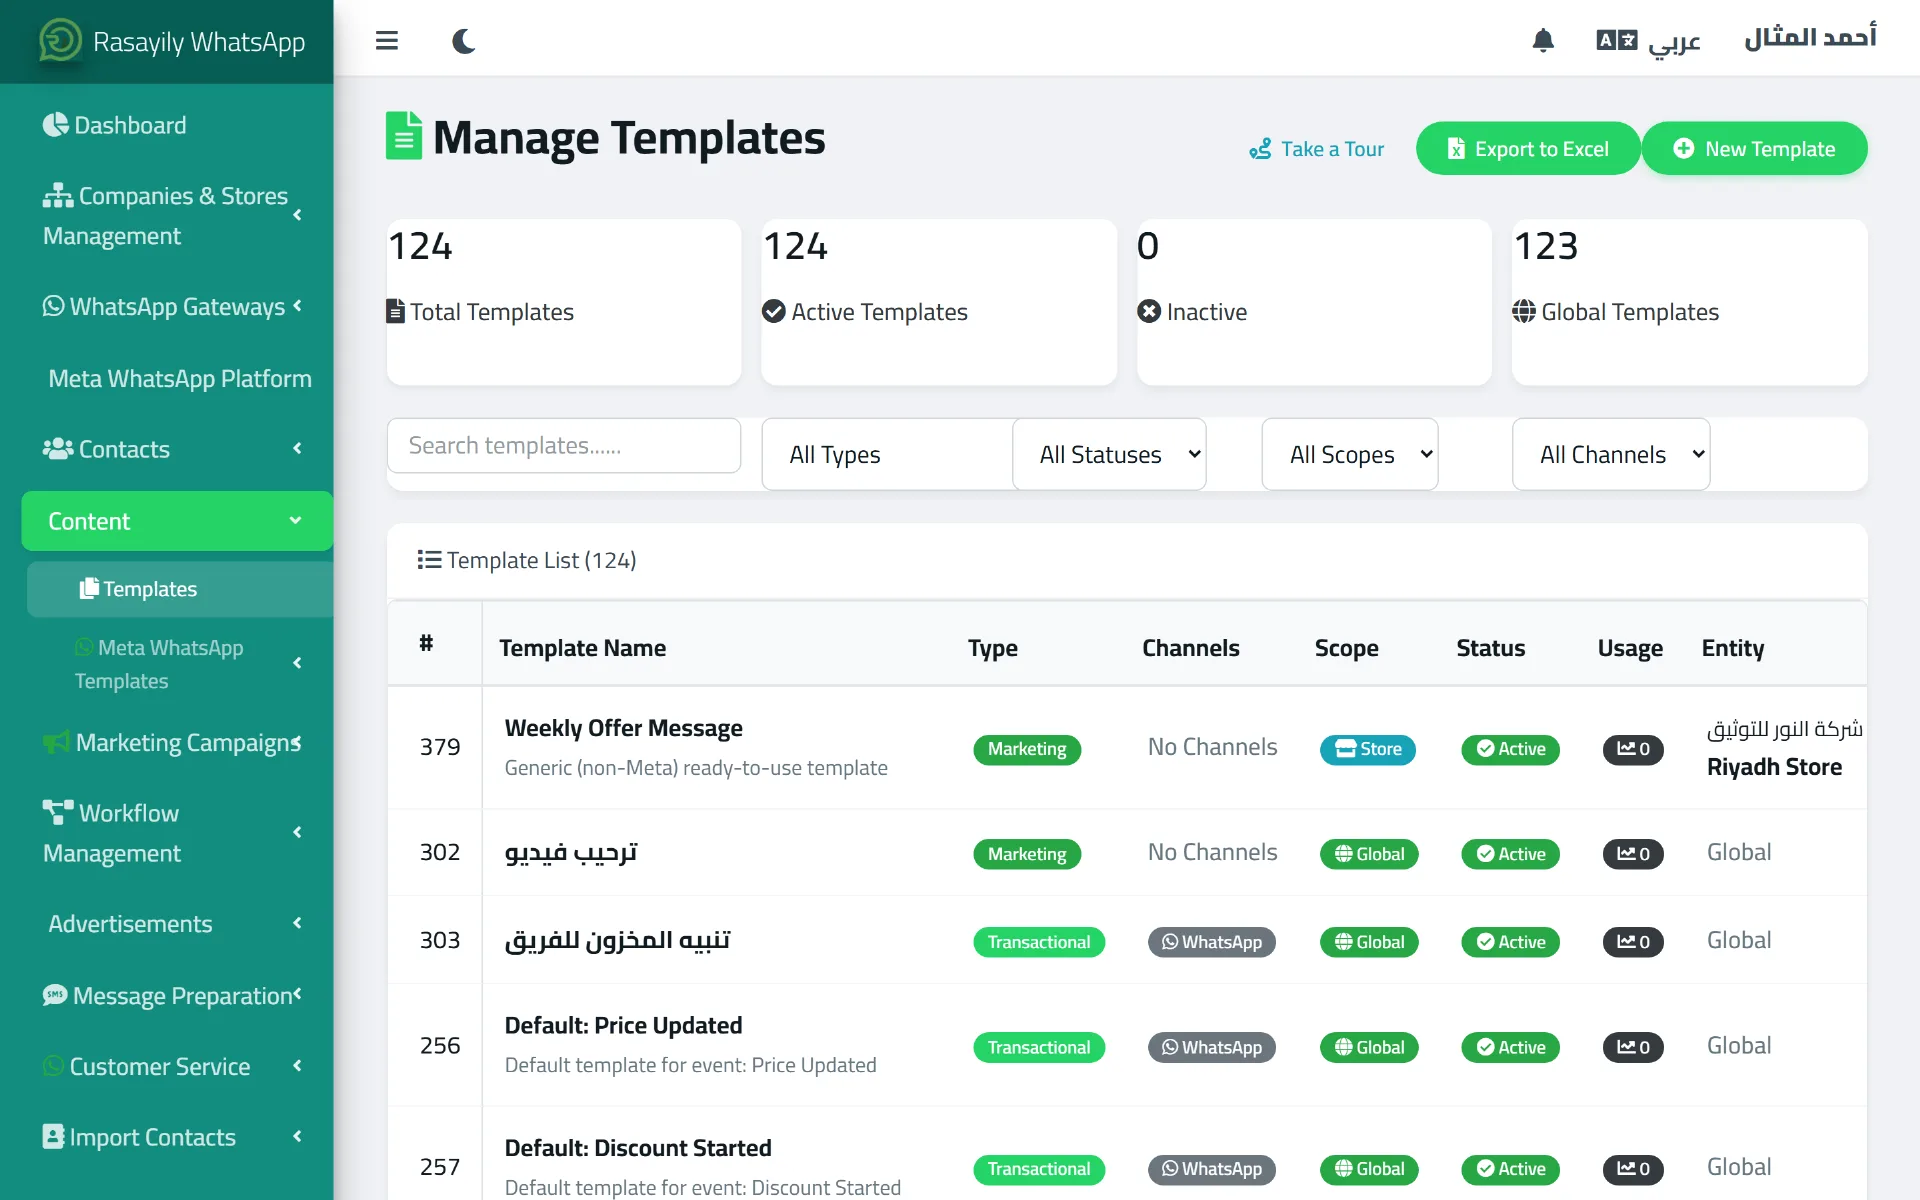The image size is (1920, 1200).
Task: Collapse the Content menu
Action: click(177, 521)
